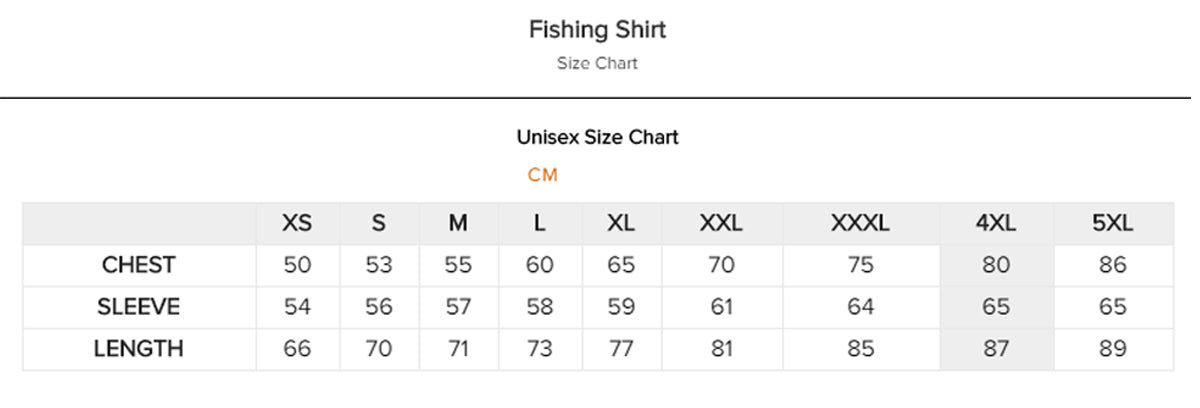The image size is (1200, 408).
Task: Click the Fishing Shirt title
Action: pyautogui.click(x=597, y=30)
